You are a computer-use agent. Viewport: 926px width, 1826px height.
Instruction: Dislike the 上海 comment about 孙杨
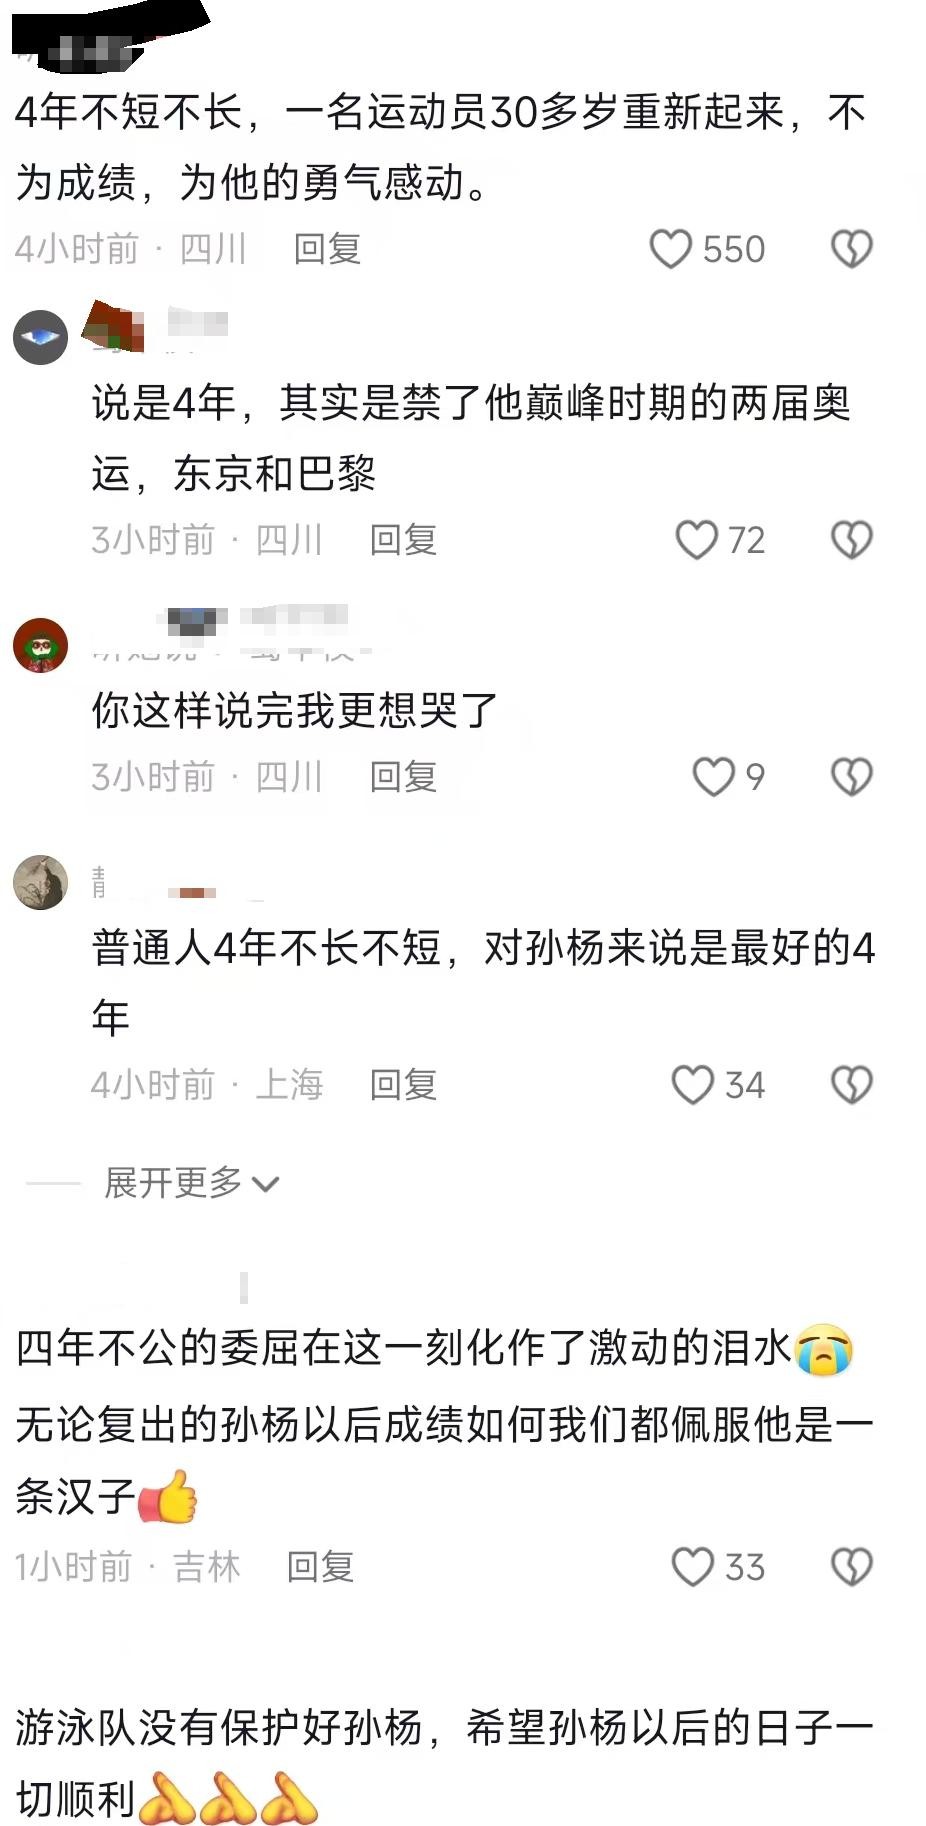pos(852,1085)
